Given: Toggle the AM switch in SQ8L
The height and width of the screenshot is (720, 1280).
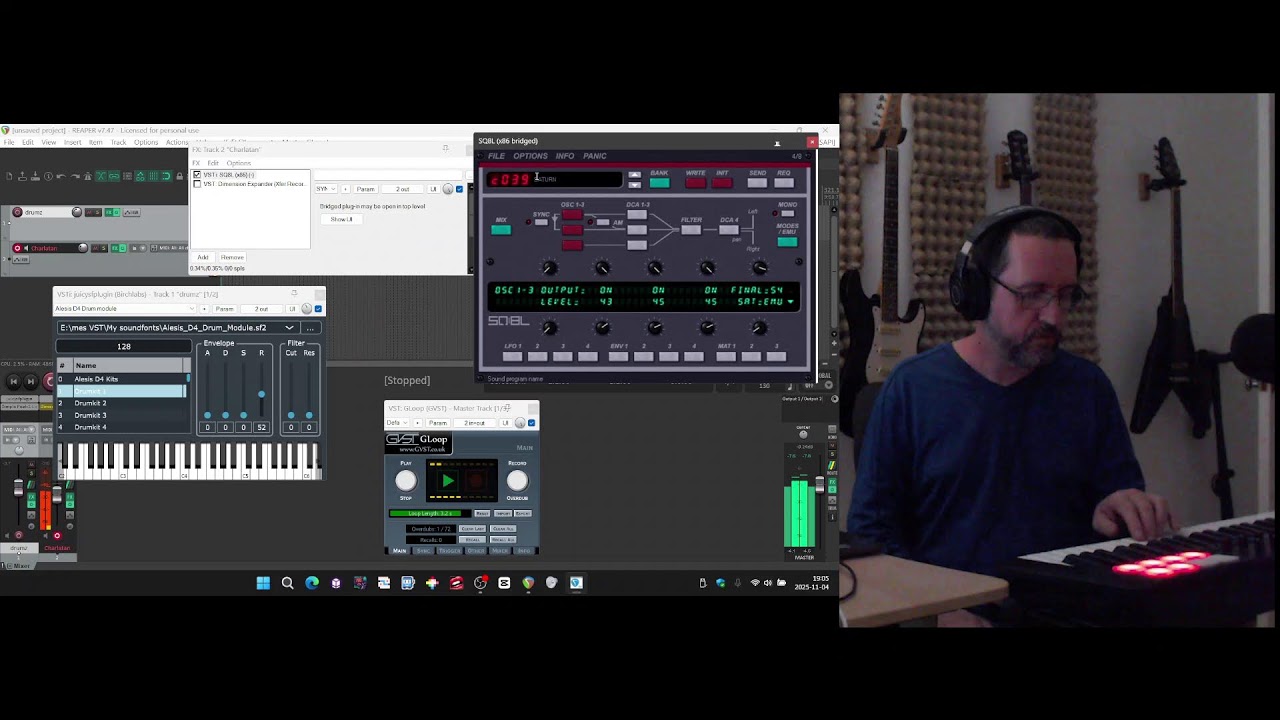Looking at the screenshot, I should [603, 222].
